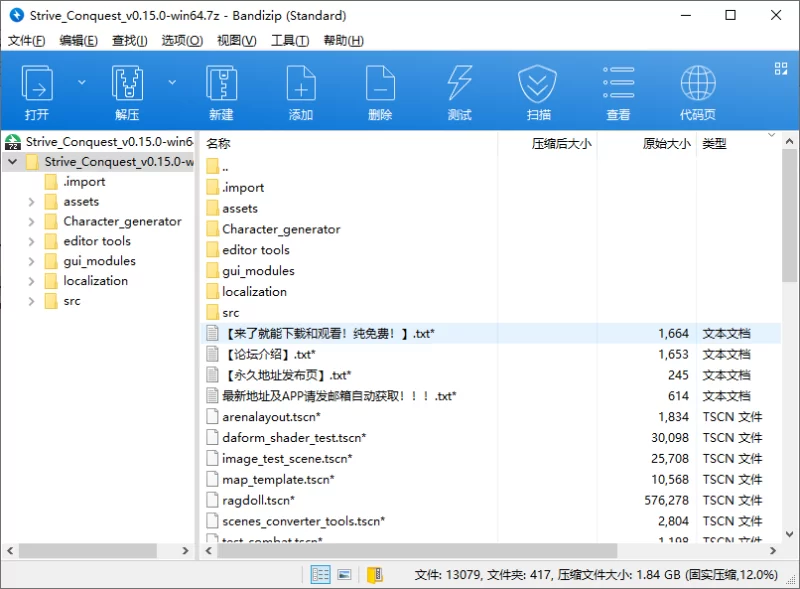Select the .import folder in the tree
Image resolution: width=800 pixels, height=589 pixels.
click(75, 182)
